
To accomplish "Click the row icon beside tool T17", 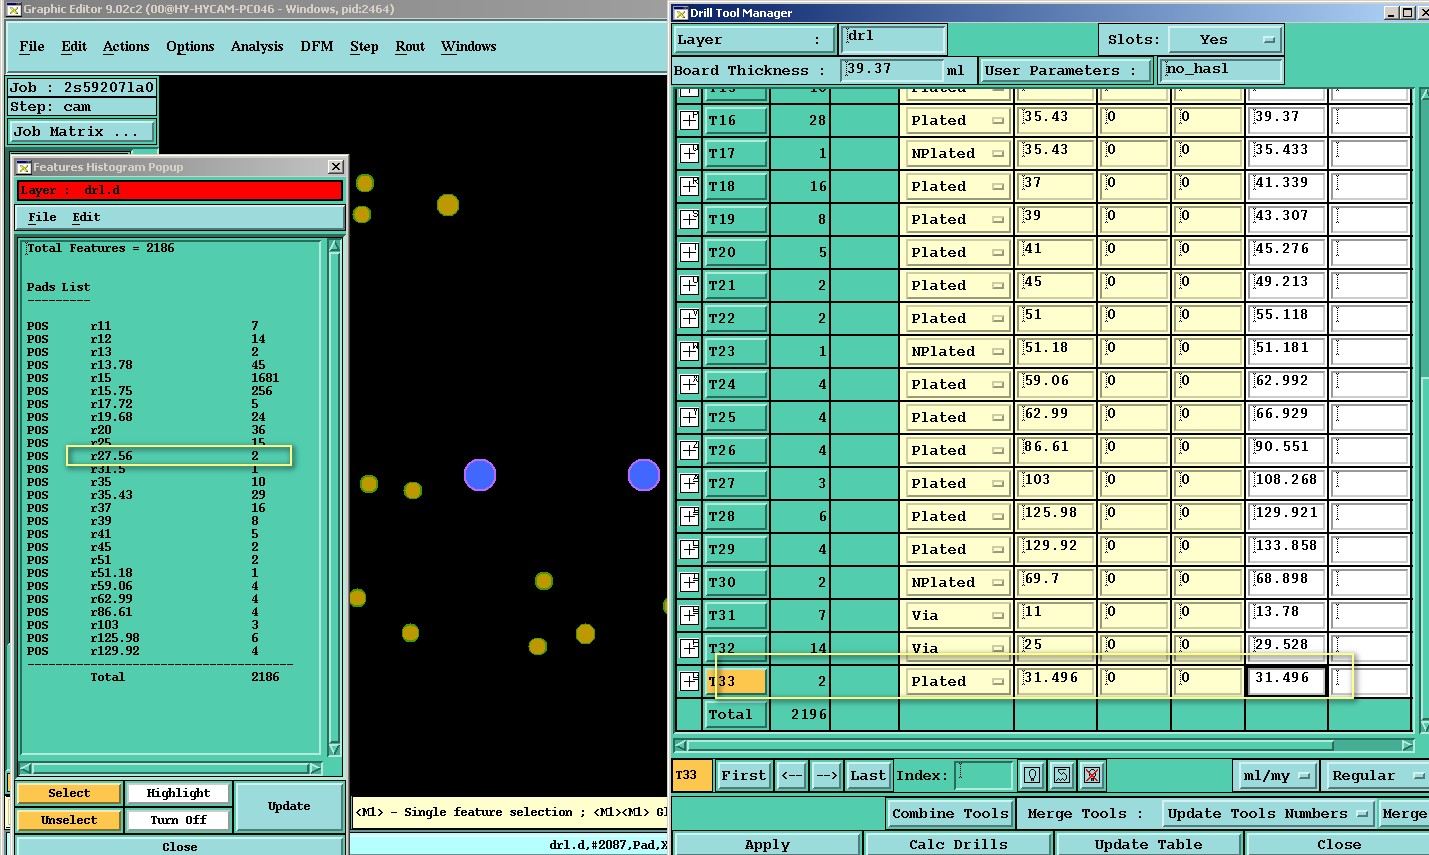I will [x=689, y=153].
